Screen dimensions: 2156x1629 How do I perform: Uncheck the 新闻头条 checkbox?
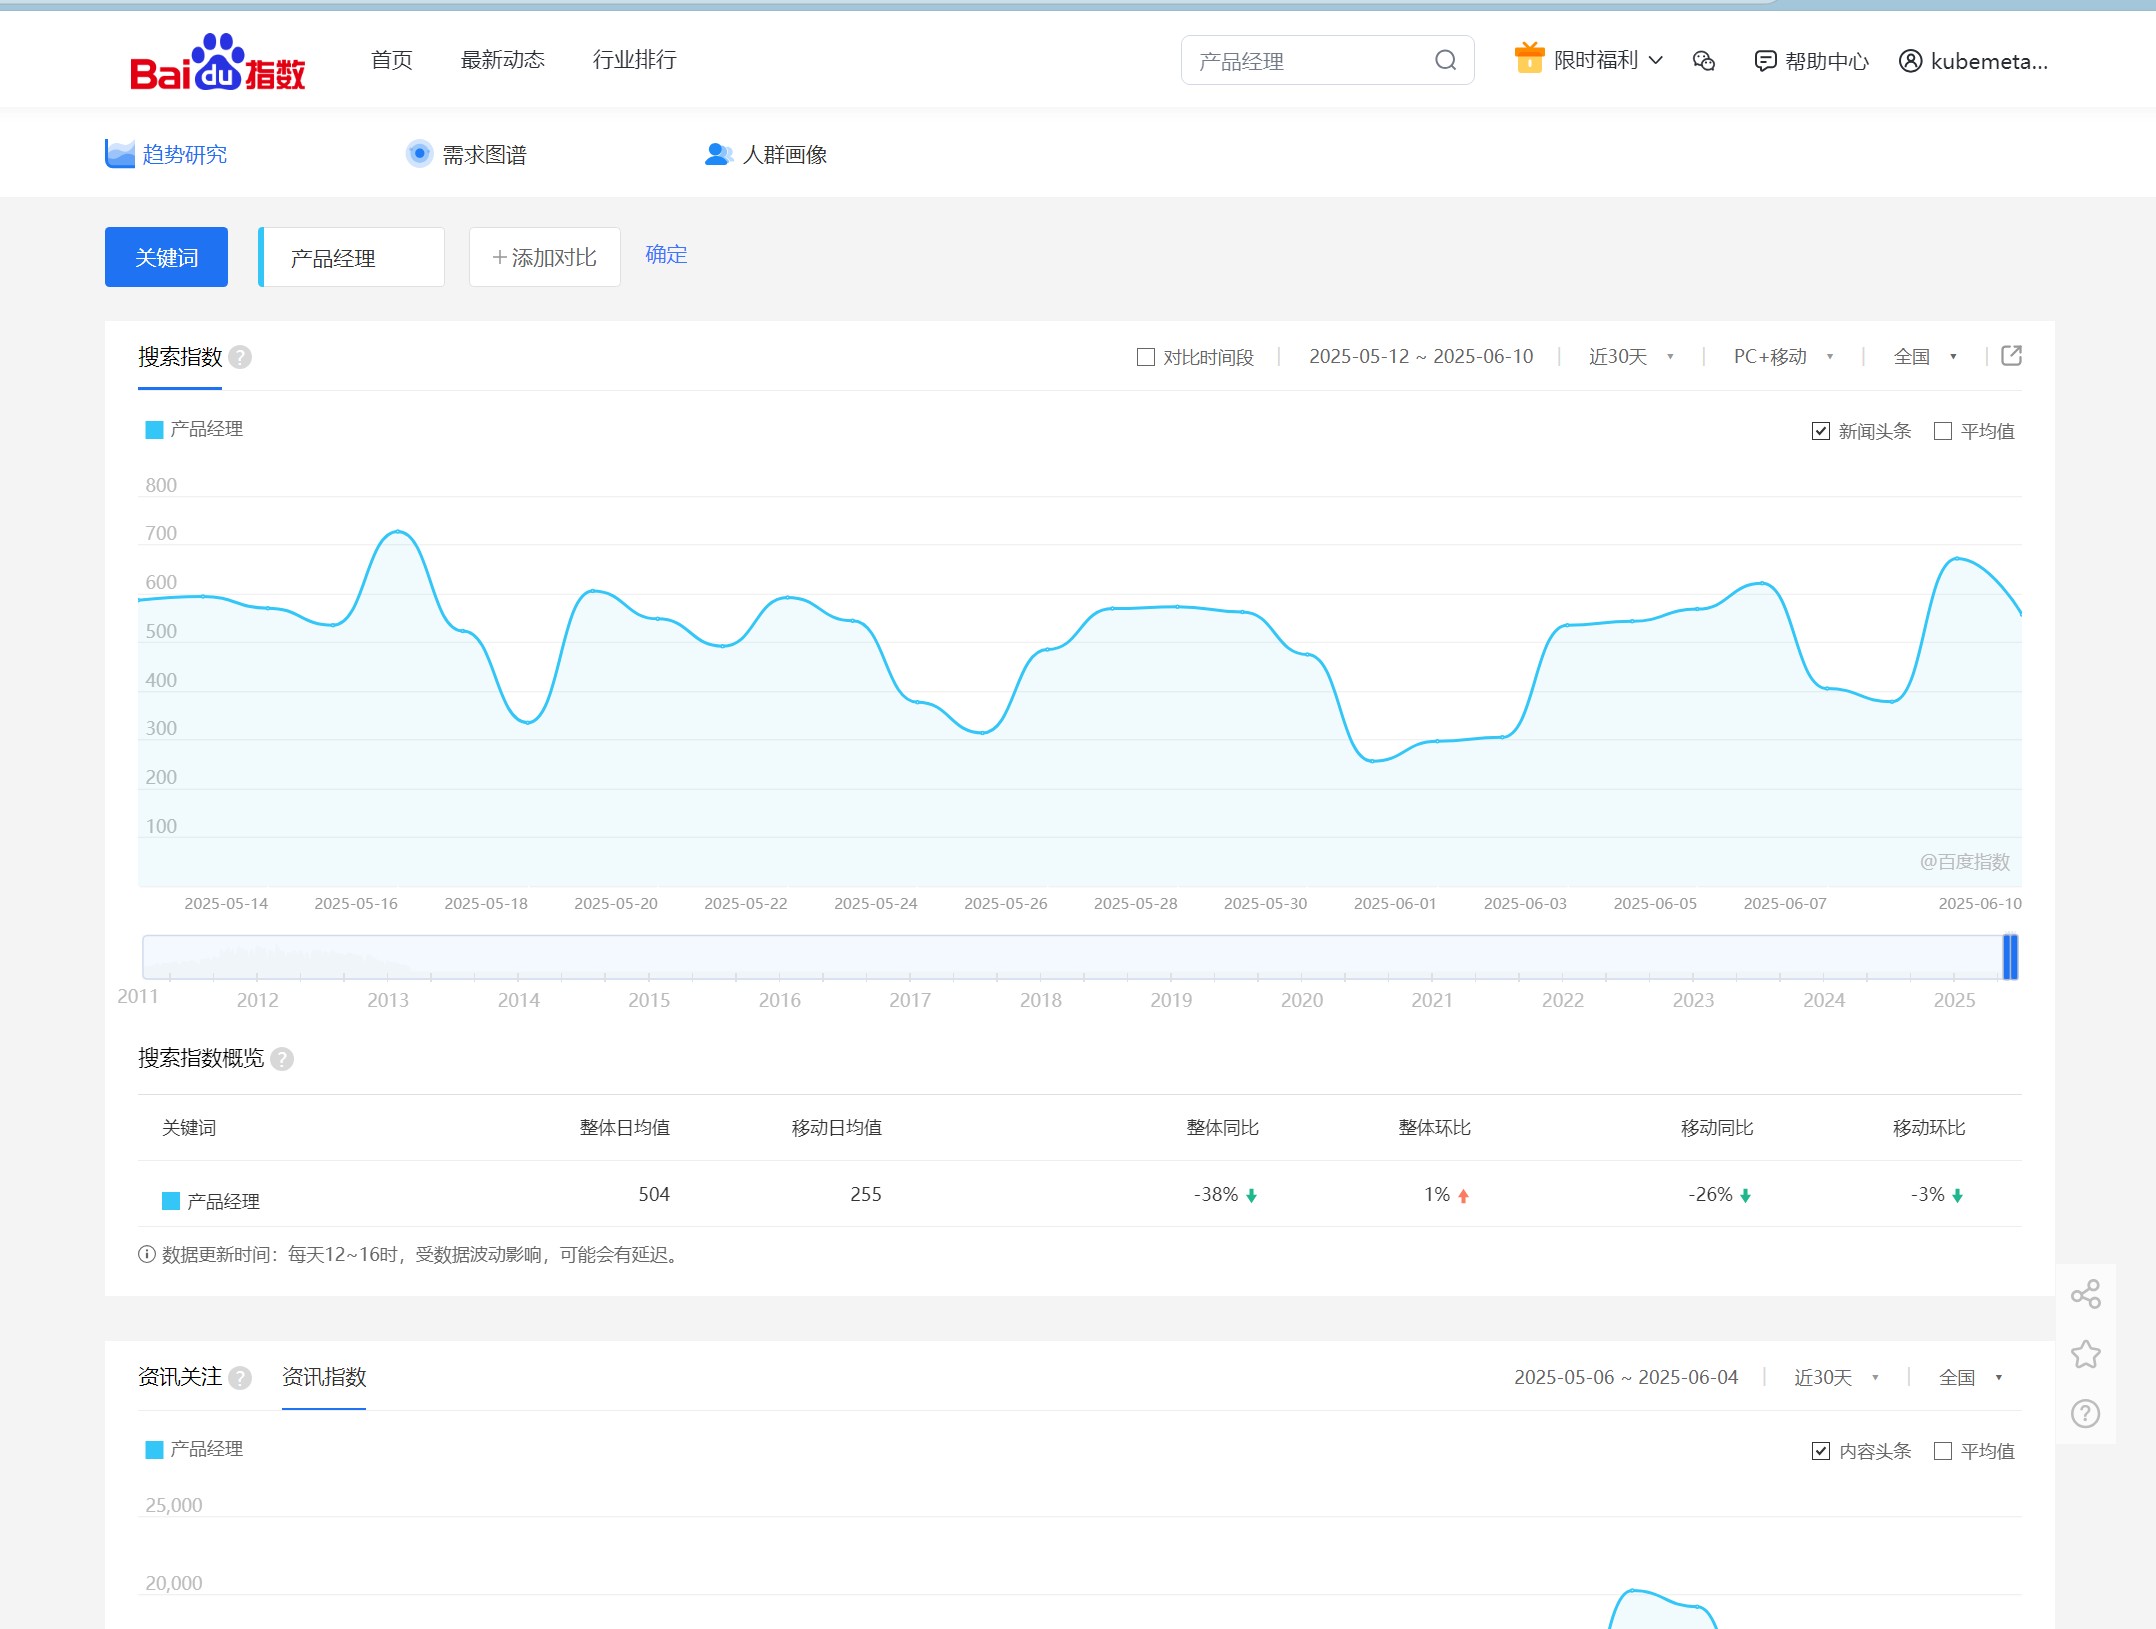1821,431
